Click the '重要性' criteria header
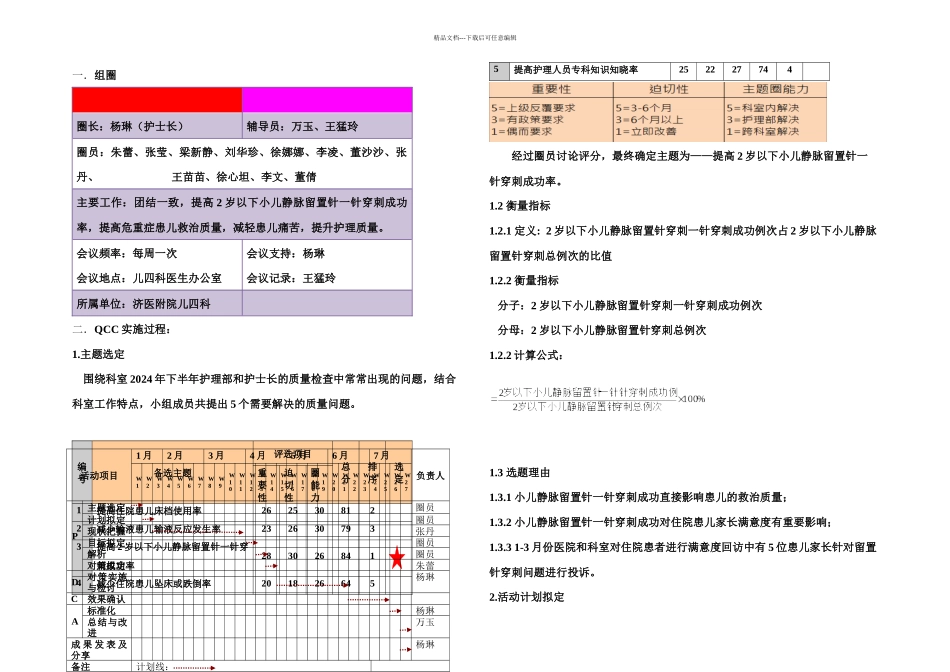 (551, 89)
